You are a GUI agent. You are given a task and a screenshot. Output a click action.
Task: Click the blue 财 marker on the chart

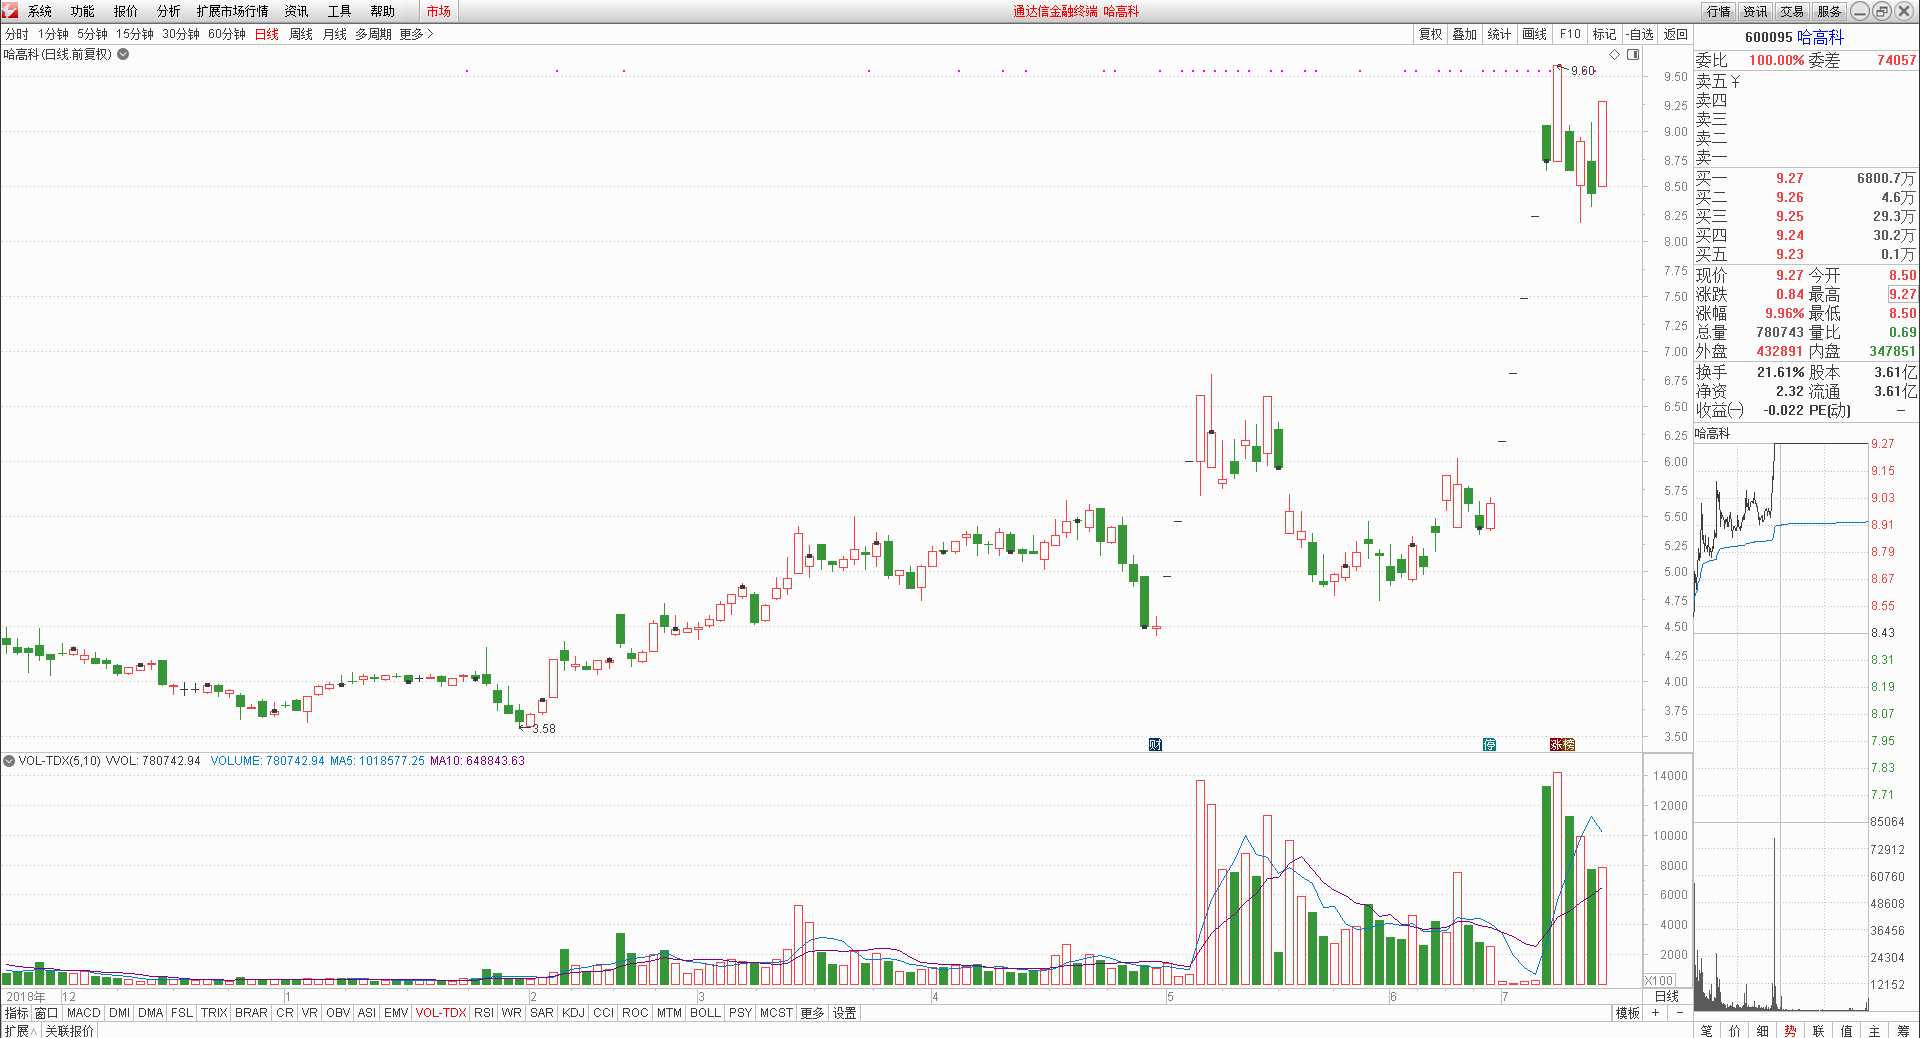point(1155,744)
